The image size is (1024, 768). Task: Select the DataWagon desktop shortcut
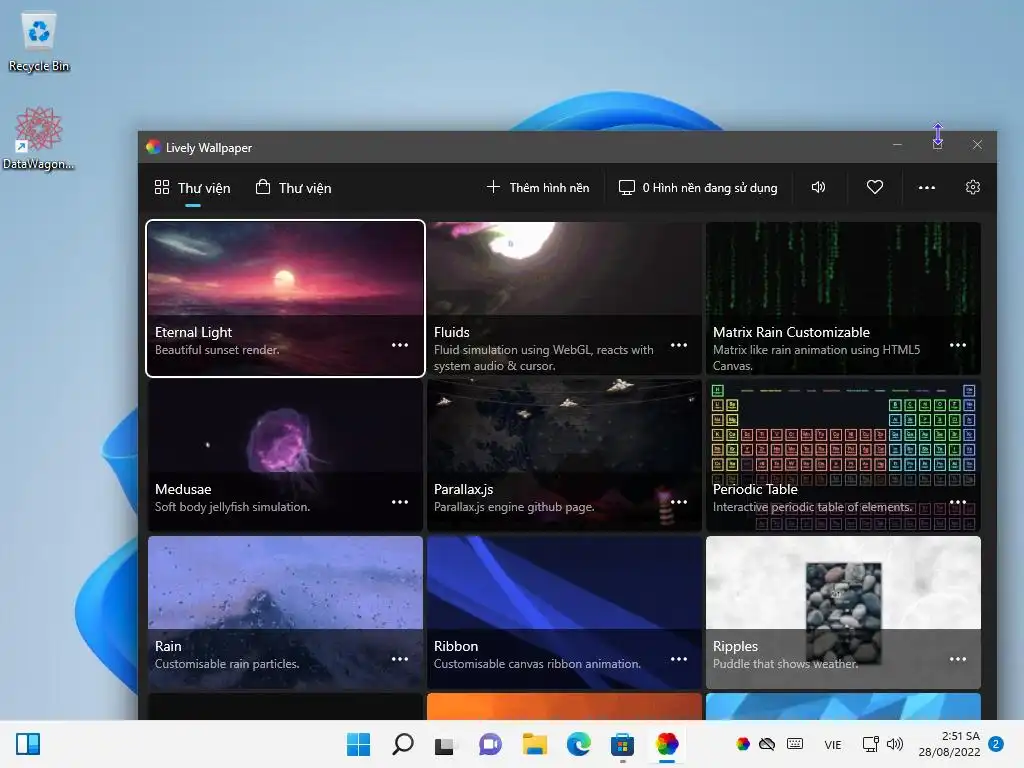click(x=39, y=139)
